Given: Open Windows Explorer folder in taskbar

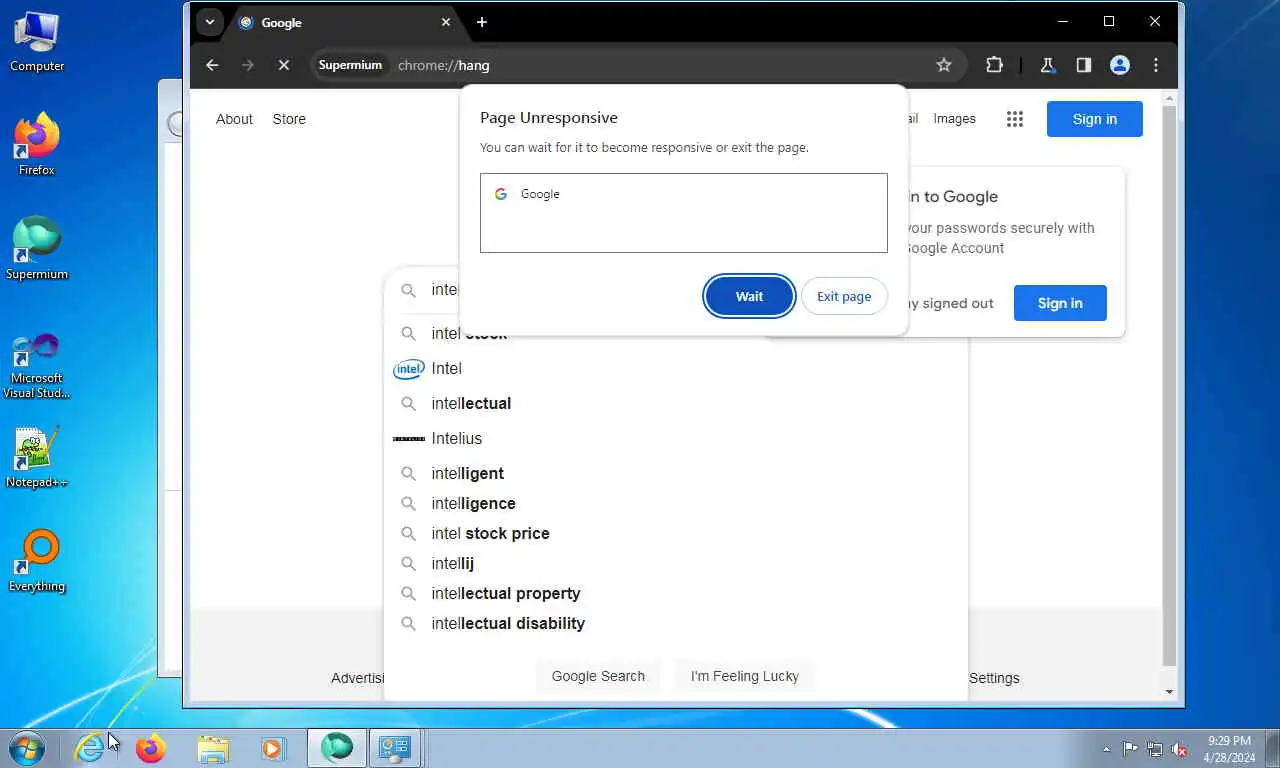Looking at the screenshot, I should [x=212, y=748].
